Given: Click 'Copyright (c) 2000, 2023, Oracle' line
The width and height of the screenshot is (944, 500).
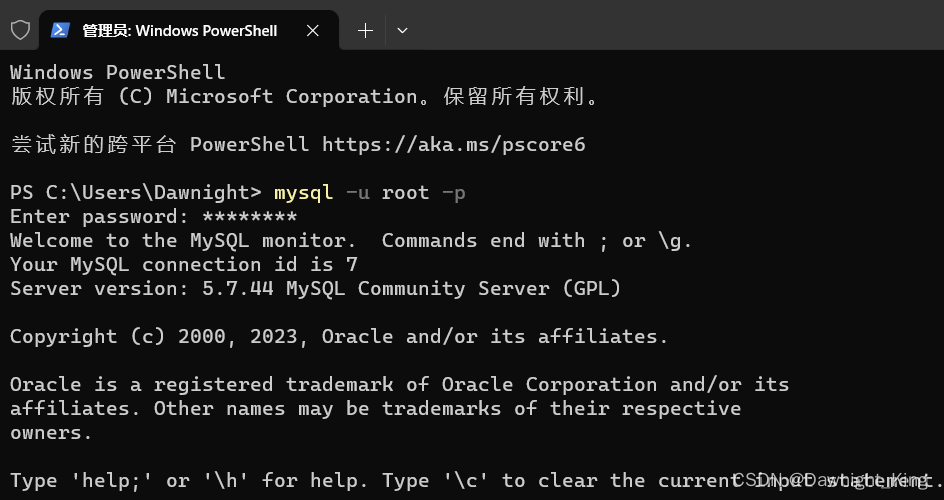Looking at the screenshot, I should pos(339,336).
